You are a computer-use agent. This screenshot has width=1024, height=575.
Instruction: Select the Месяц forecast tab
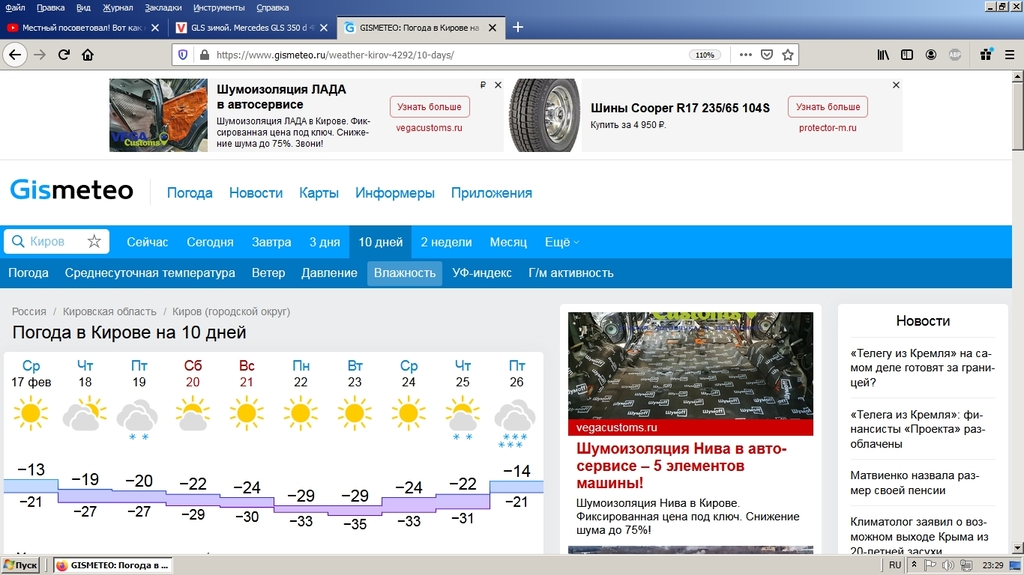point(508,242)
